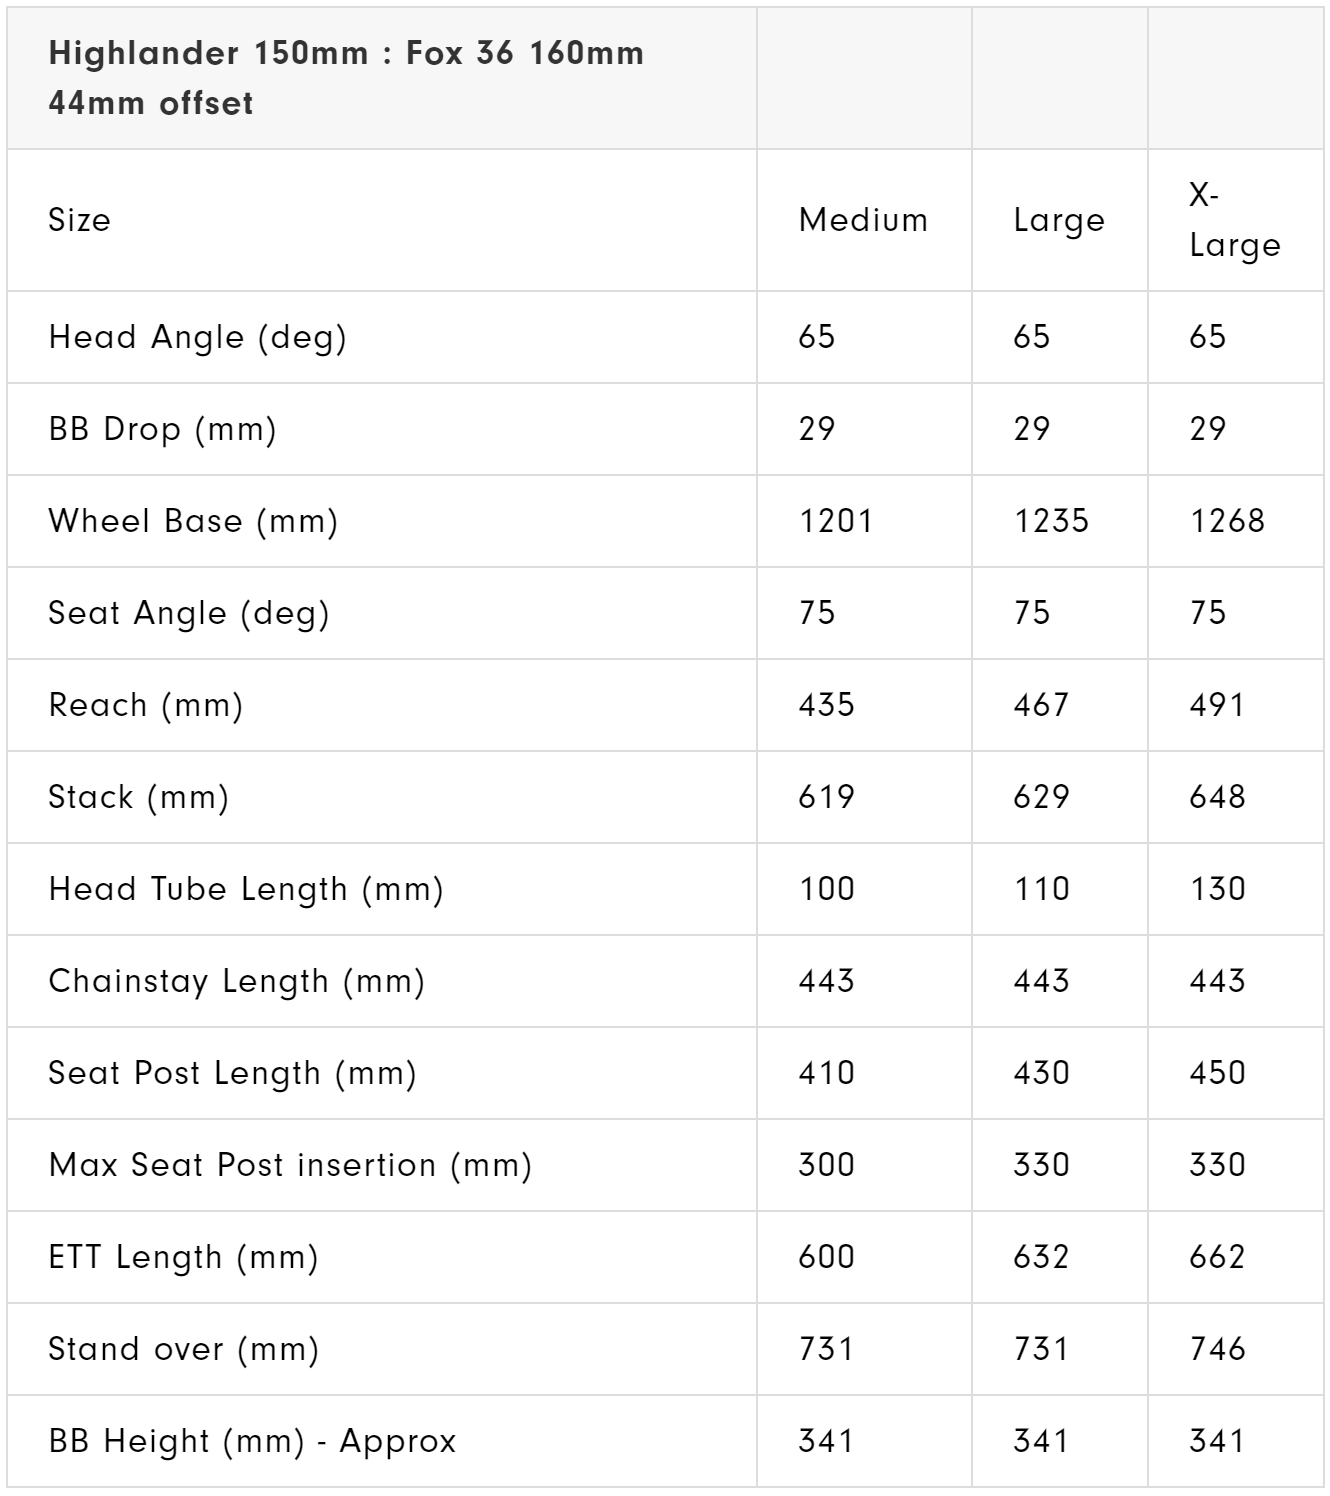Click the BB Drop (mm) row label
The width and height of the screenshot is (1330, 1496).
tap(162, 429)
